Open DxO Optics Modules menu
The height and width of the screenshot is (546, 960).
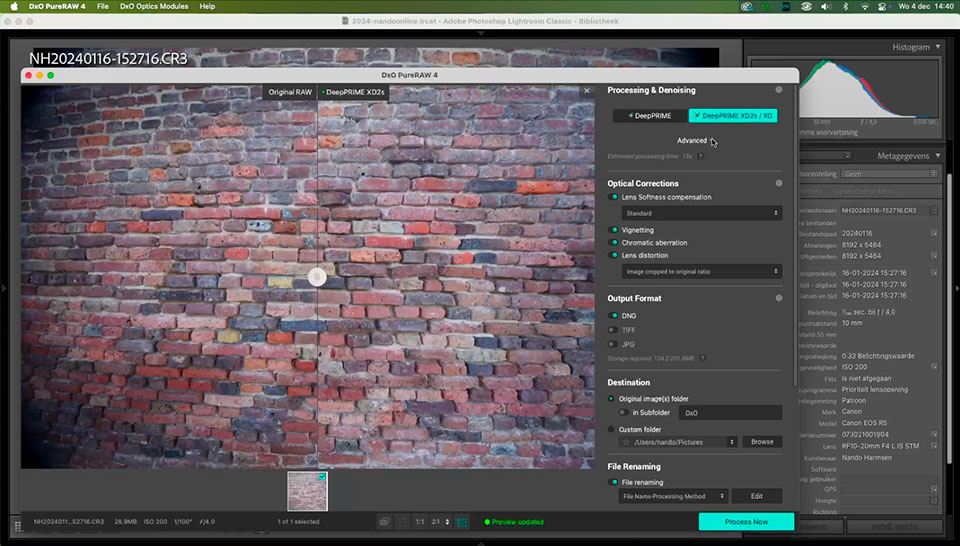click(154, 6)
